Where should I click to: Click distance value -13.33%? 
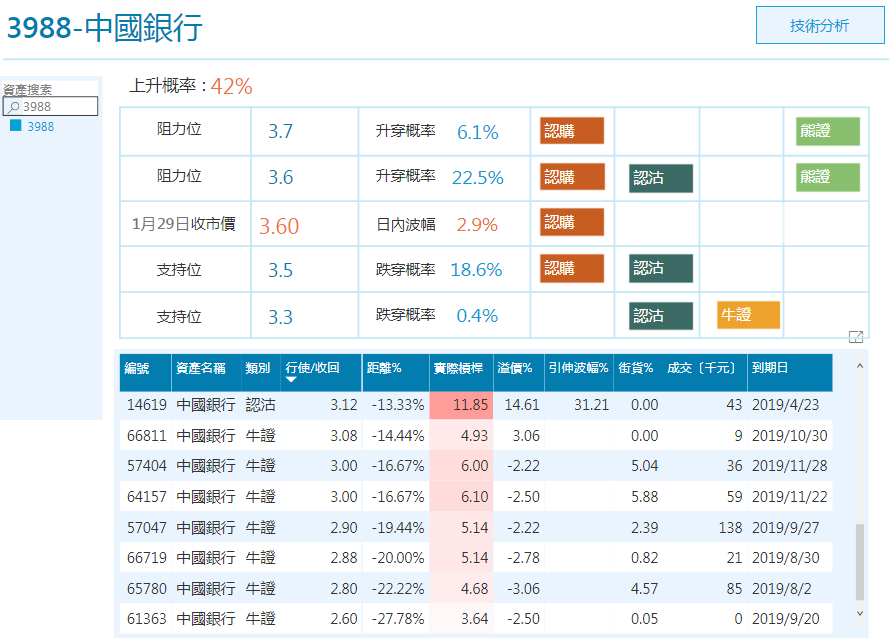click(x=398, y=405)
